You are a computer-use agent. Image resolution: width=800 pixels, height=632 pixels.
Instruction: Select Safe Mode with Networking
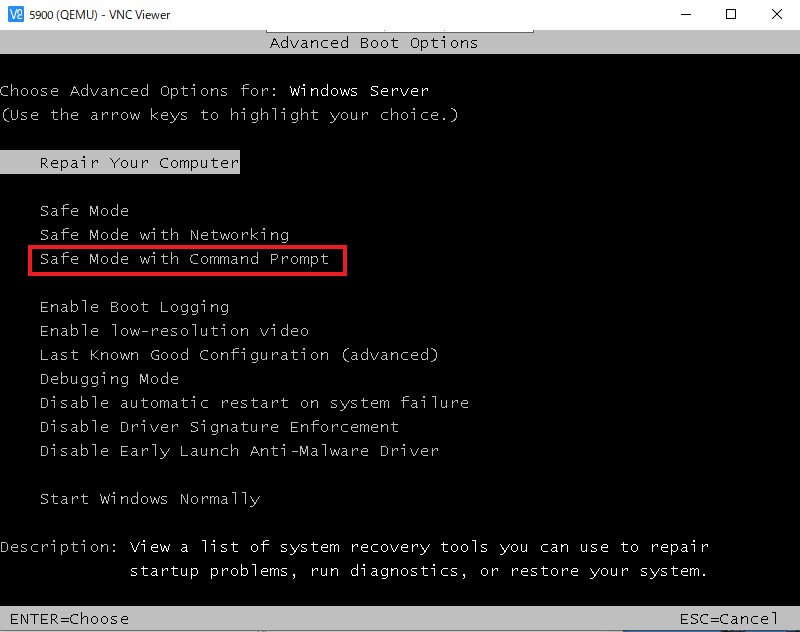tap(164, 235)
